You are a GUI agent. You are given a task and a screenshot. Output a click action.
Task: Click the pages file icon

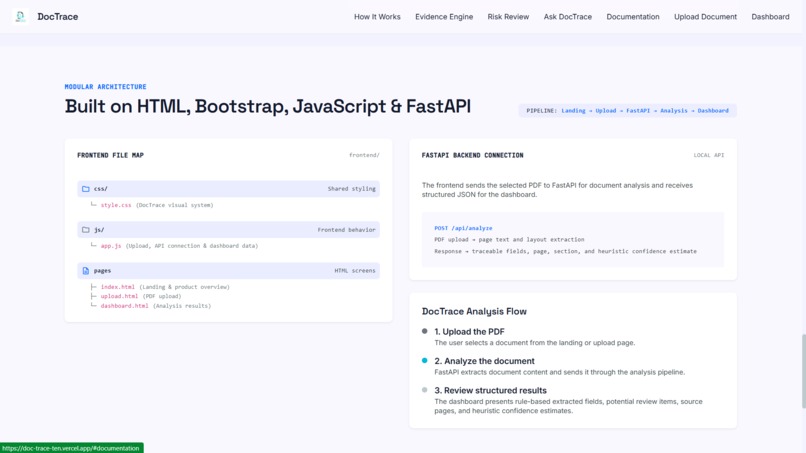[x=86, y=270]
